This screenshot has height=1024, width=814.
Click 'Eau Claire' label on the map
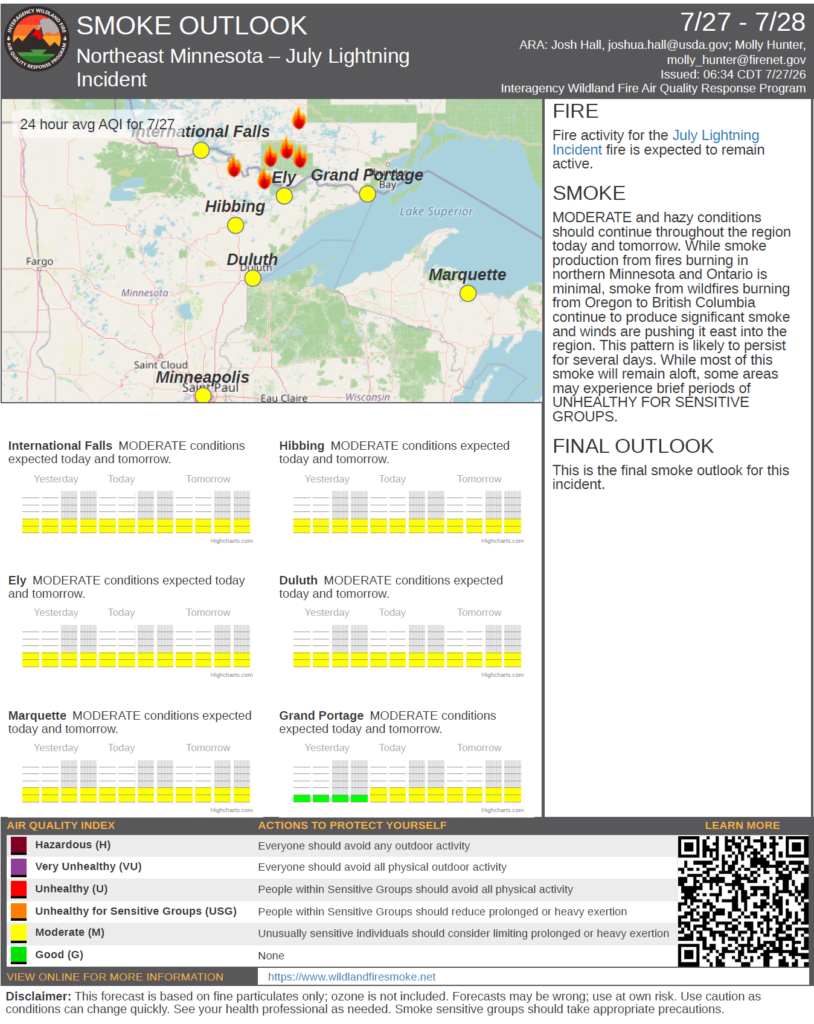(x=284, y=398)
